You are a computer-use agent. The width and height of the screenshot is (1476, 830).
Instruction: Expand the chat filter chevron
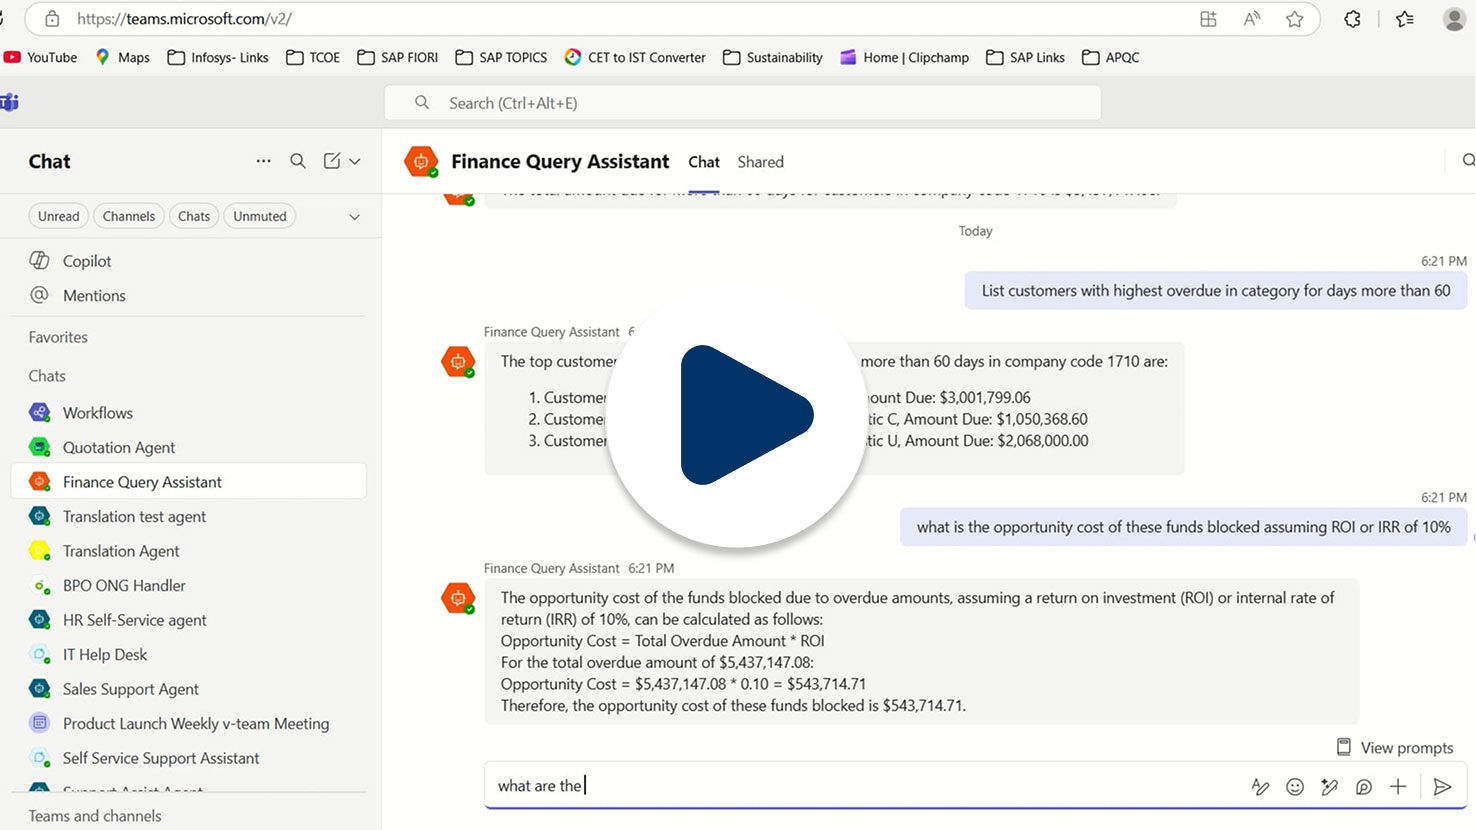click(354, 217)
